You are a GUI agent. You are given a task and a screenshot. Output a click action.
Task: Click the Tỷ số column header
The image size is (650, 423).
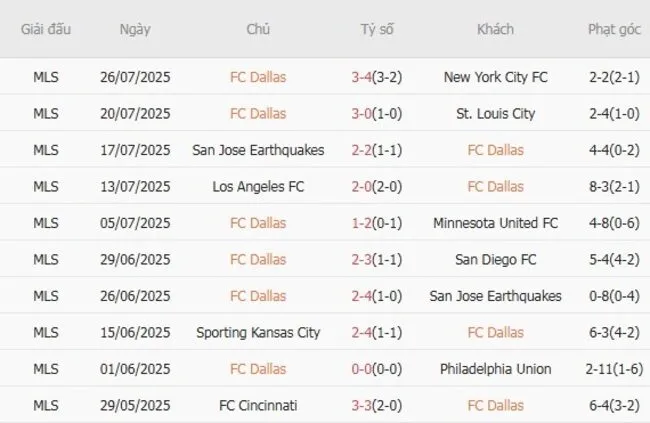tap(377, 29)
